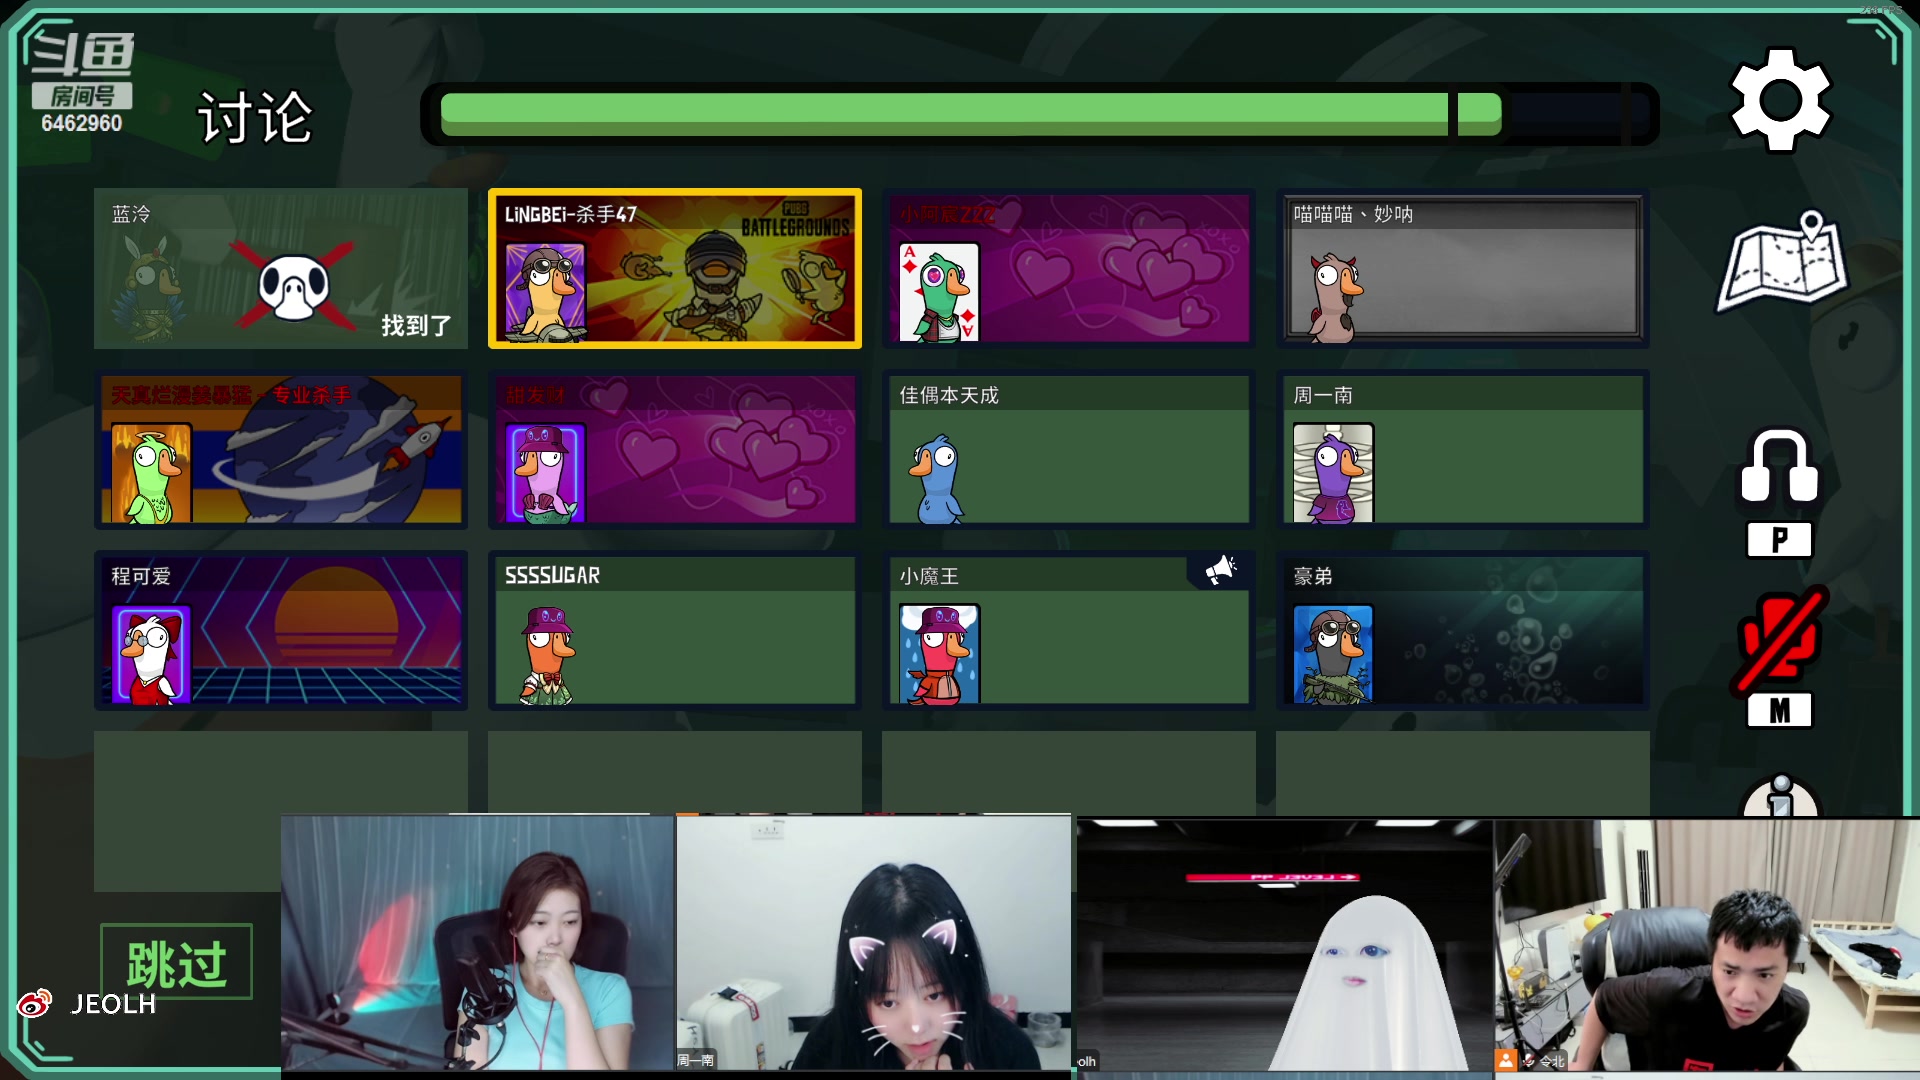Click the green discussion timer bar

970,114
